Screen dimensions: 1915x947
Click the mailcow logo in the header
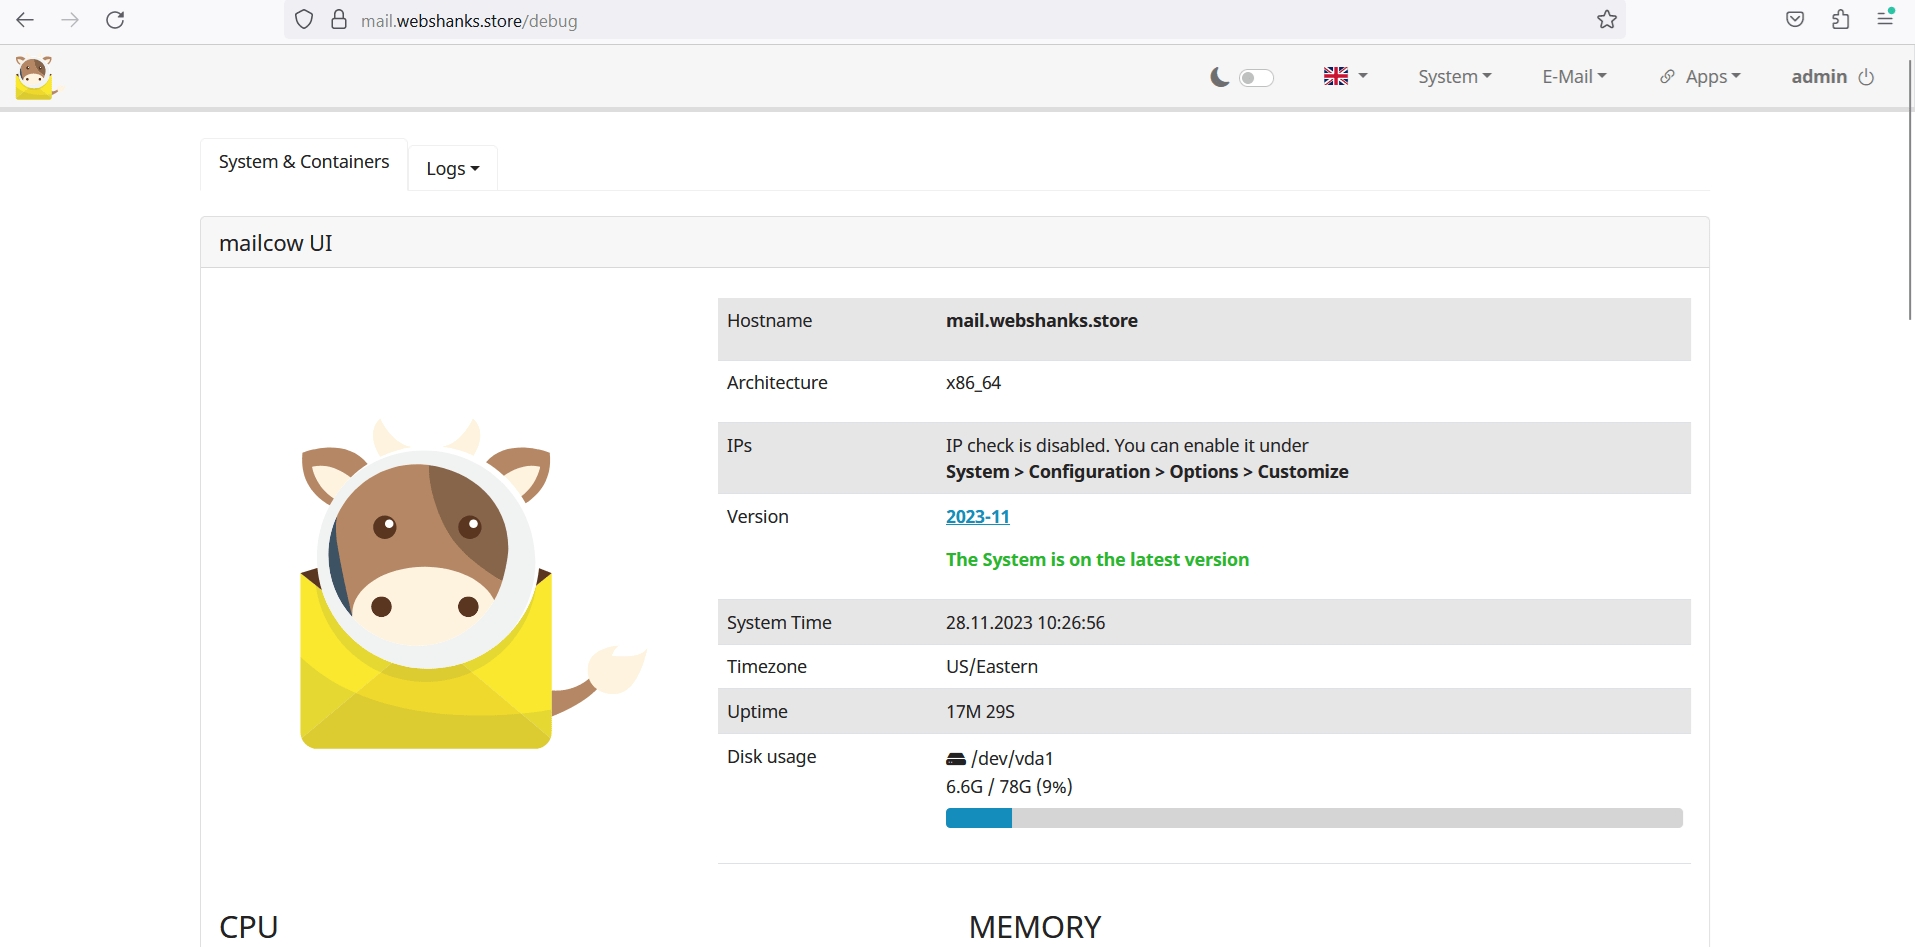[36, 77]
